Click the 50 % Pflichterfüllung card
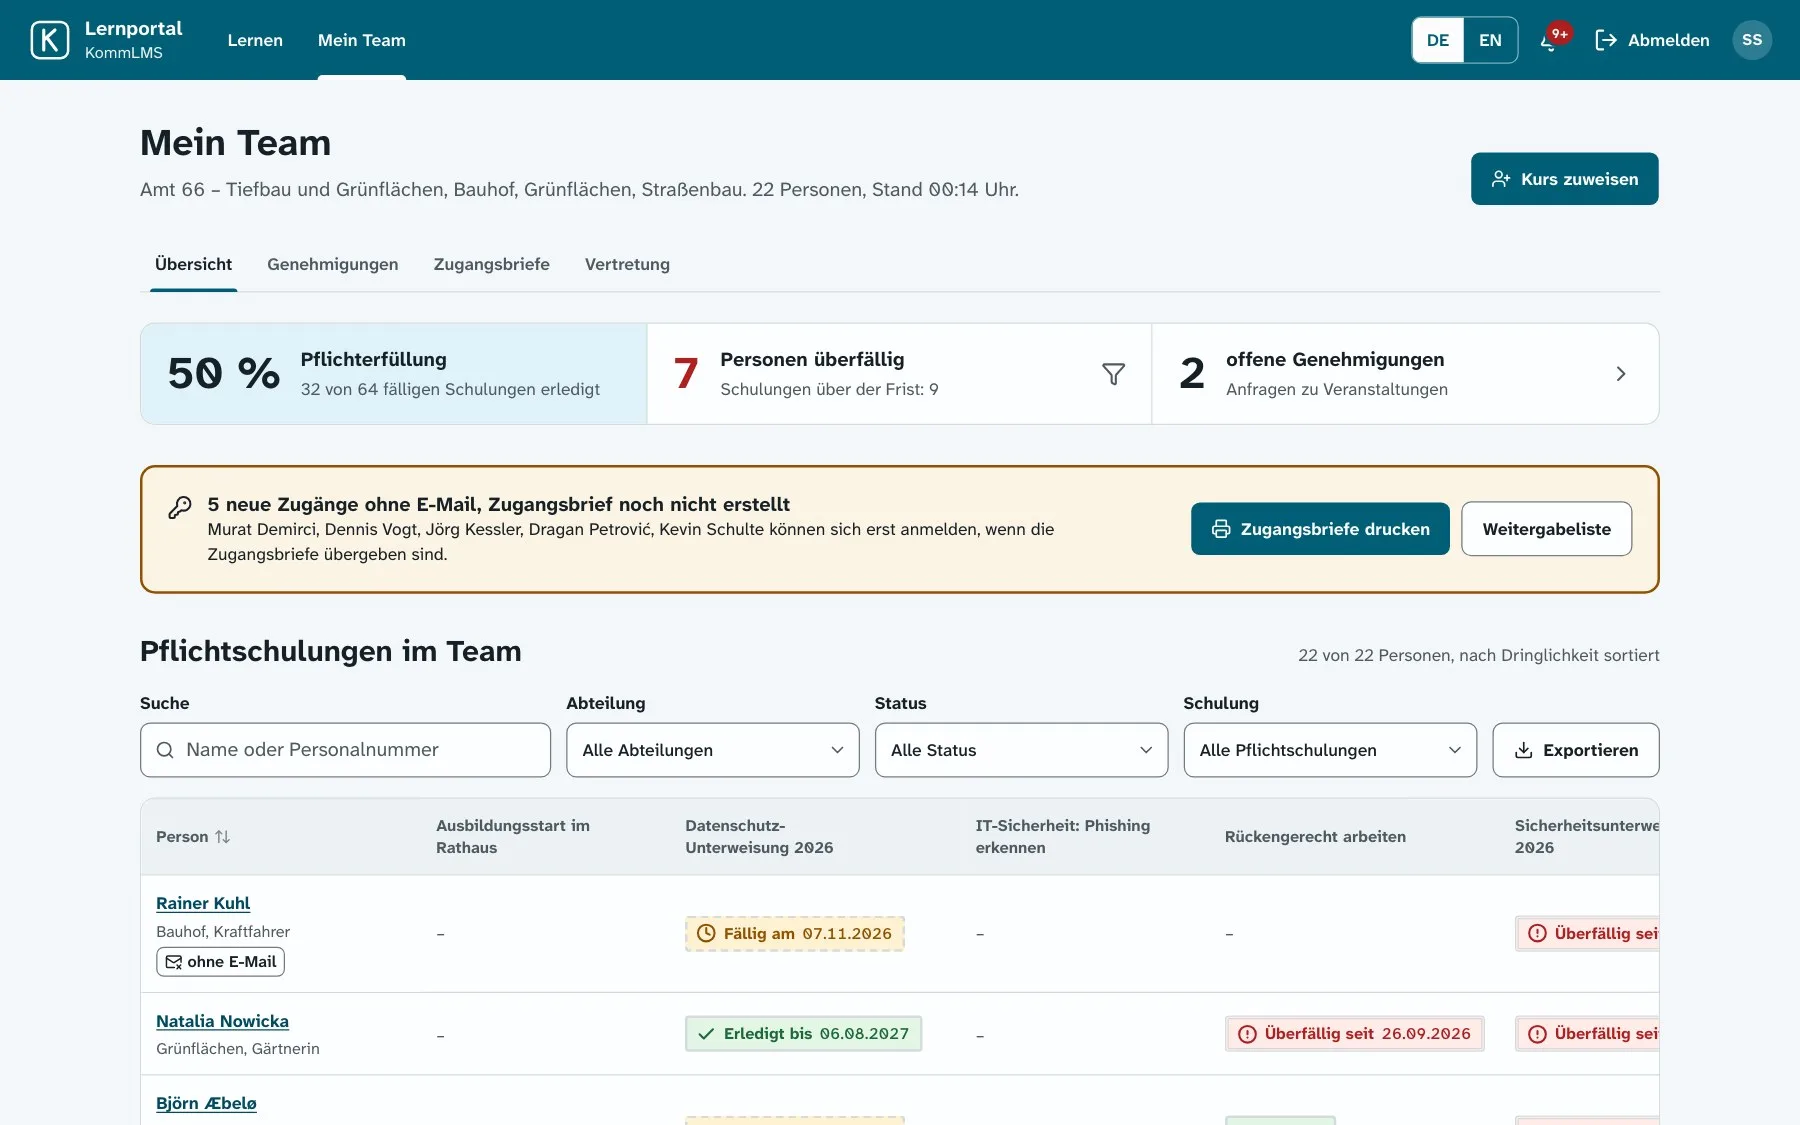1800x1125 pixels. (x=394, y=374)
